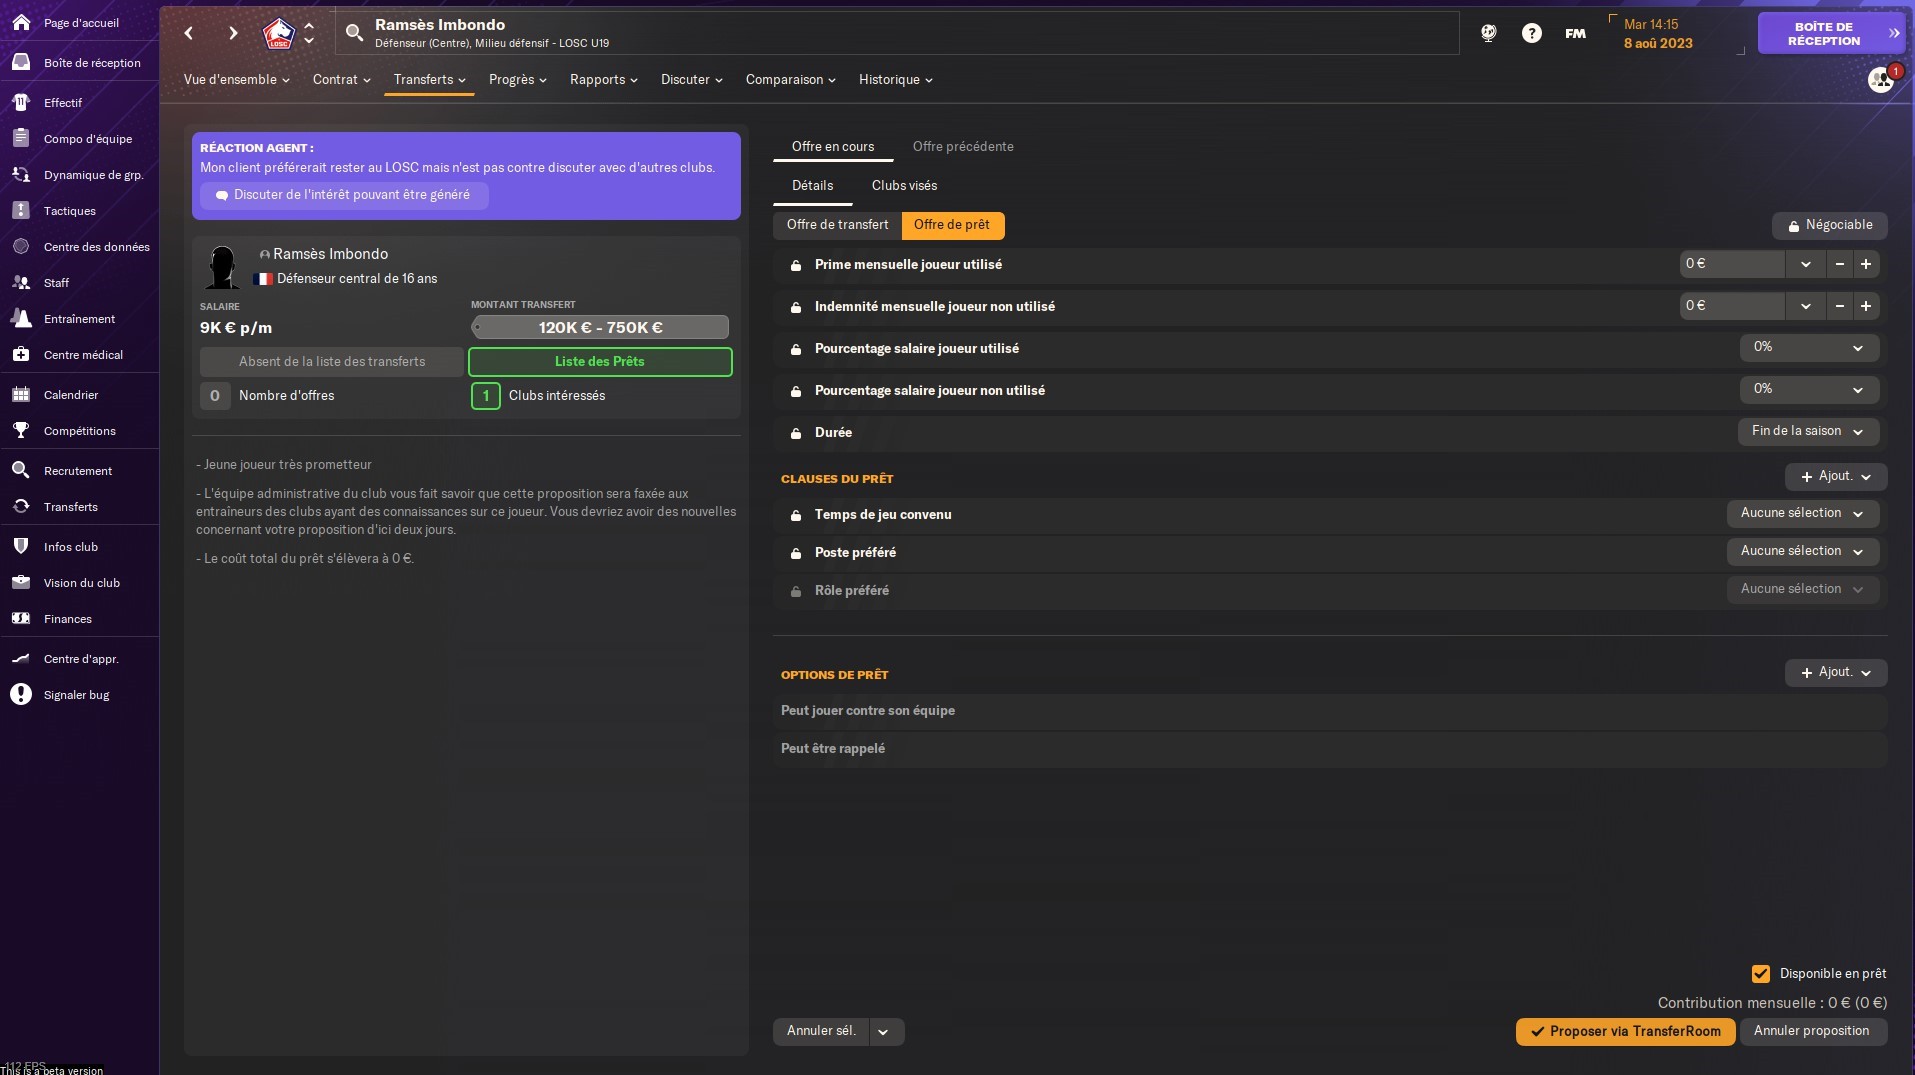Click the Indemnité mensuelle joueur non utilisé field

[1732, 306]
